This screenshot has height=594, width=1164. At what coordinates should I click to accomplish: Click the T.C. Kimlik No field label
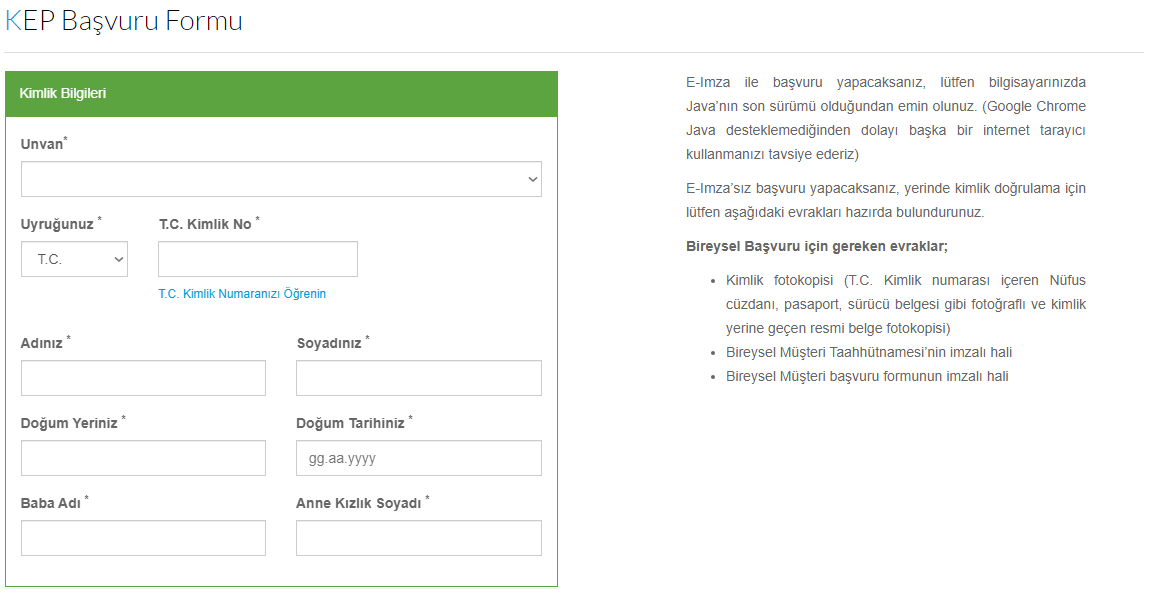(x=209, y=223)
